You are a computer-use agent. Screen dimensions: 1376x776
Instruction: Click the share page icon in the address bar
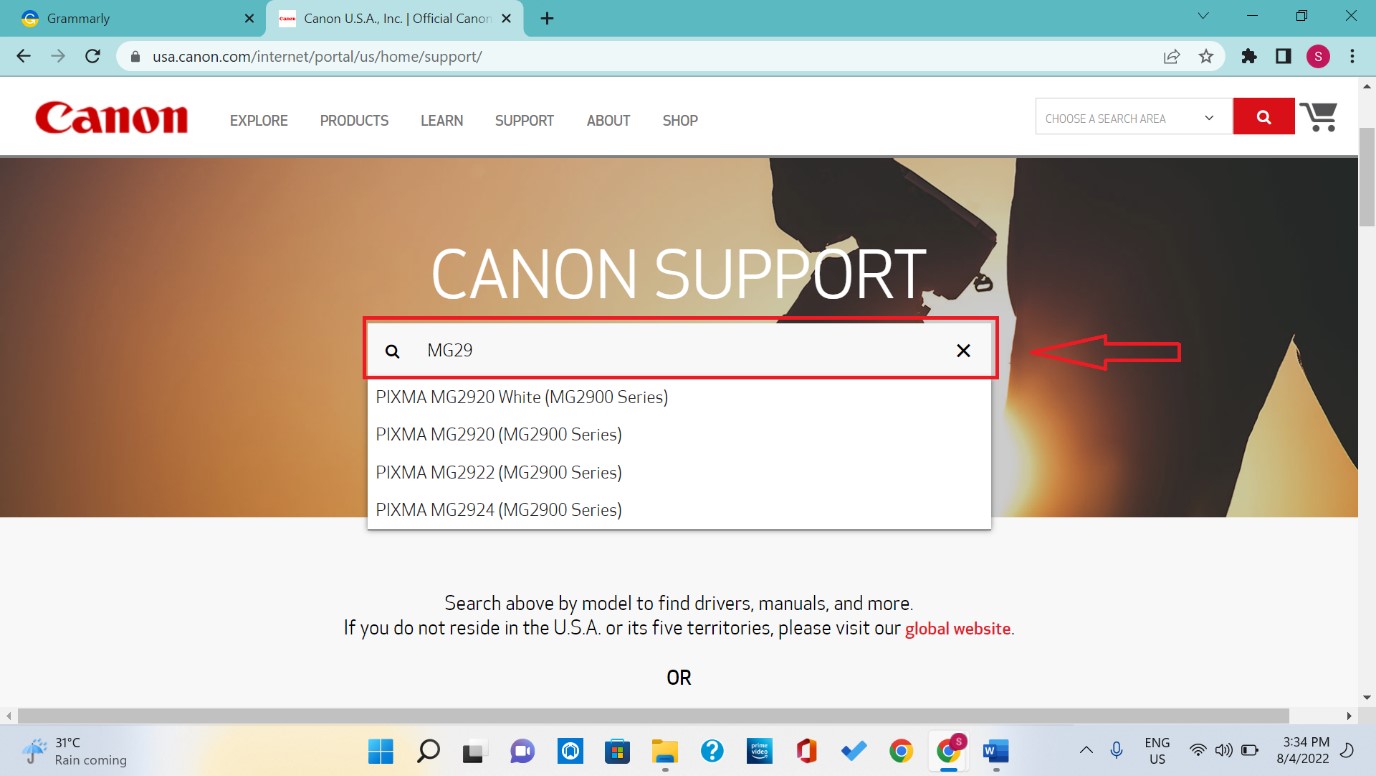pyautogui.click(x=1171, y=56)
